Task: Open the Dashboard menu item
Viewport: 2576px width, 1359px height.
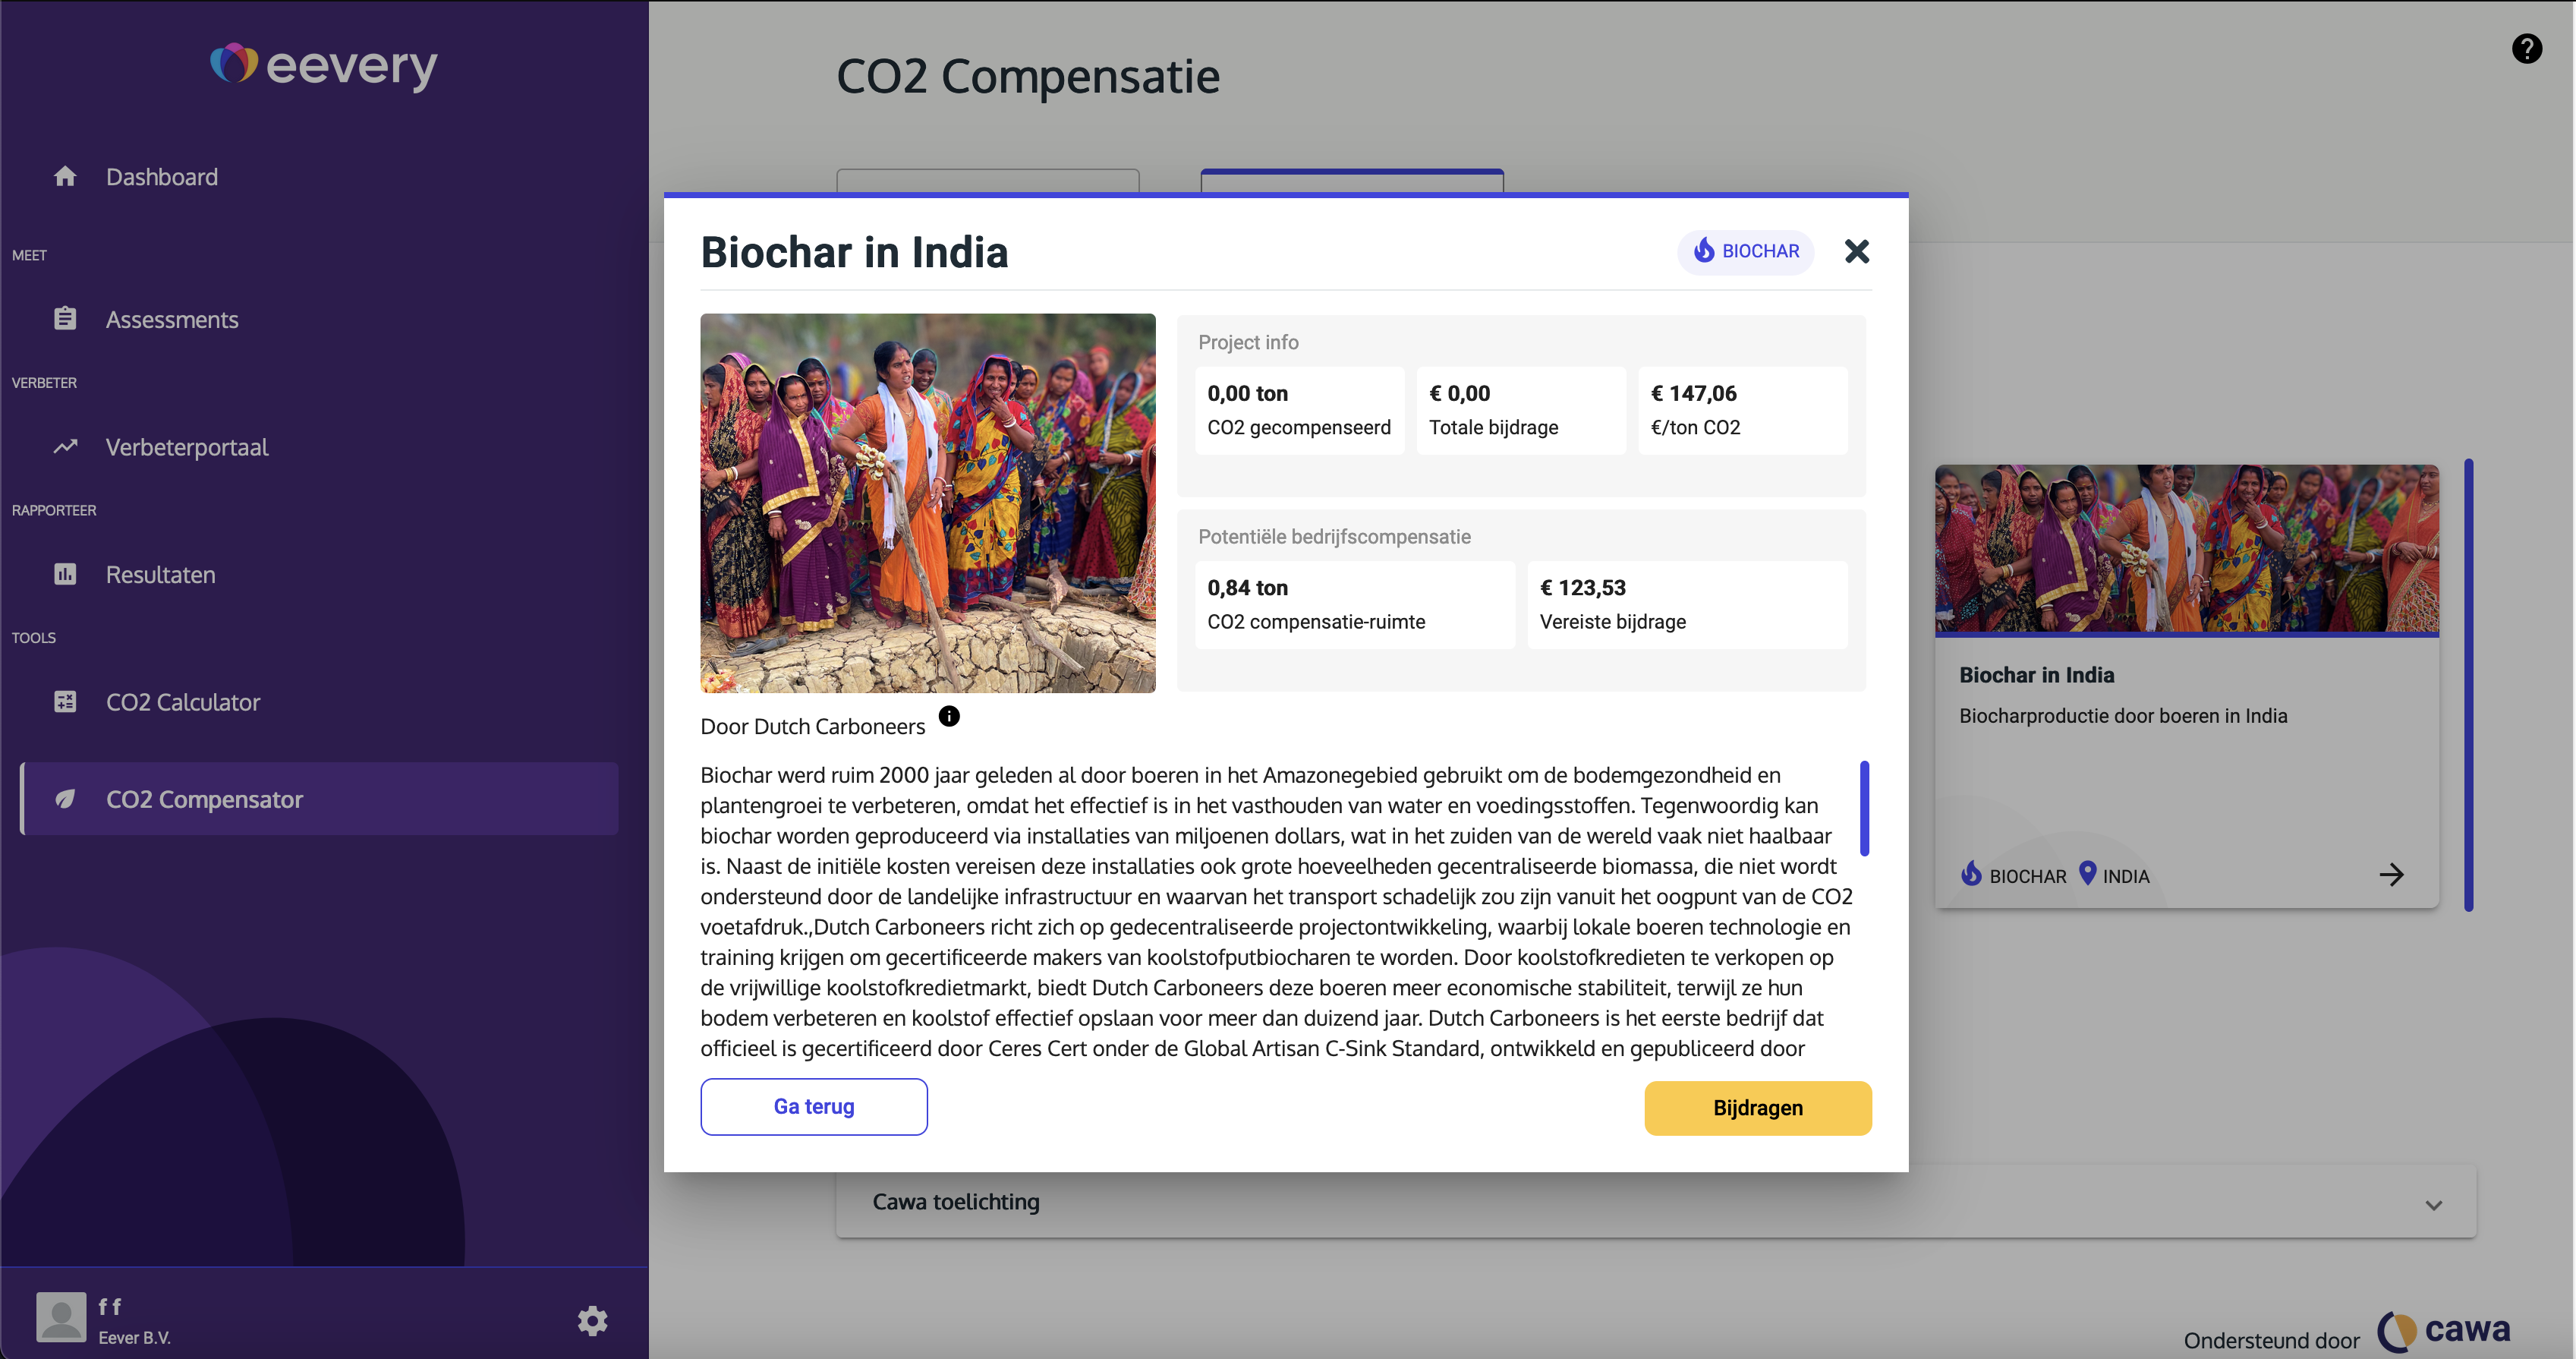Action: coord(162,177)
